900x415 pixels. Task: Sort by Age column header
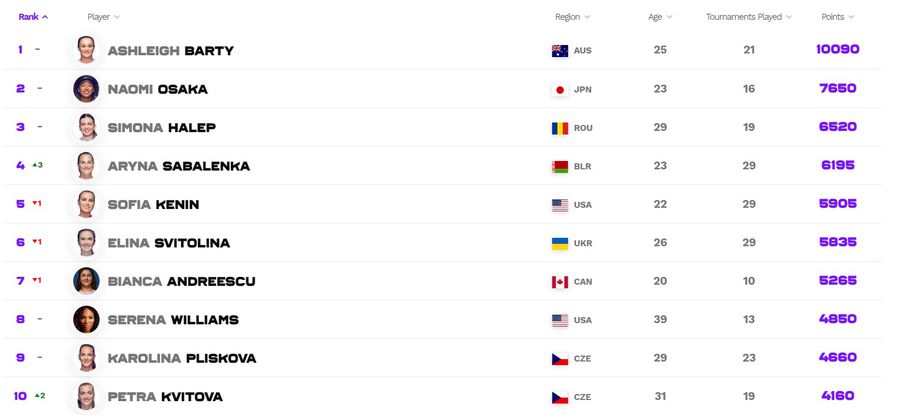pos(660,17)
